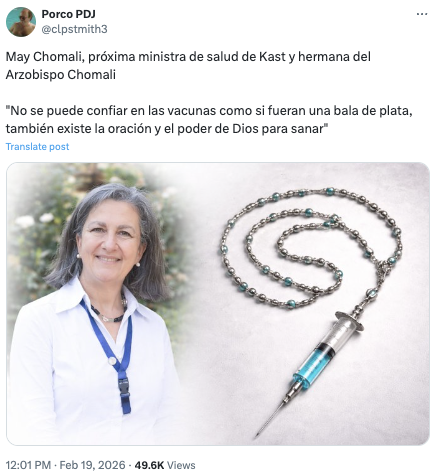Click the line about oración and Dios
The height and width of the screenshot is (476, 438).
[167, 129]
